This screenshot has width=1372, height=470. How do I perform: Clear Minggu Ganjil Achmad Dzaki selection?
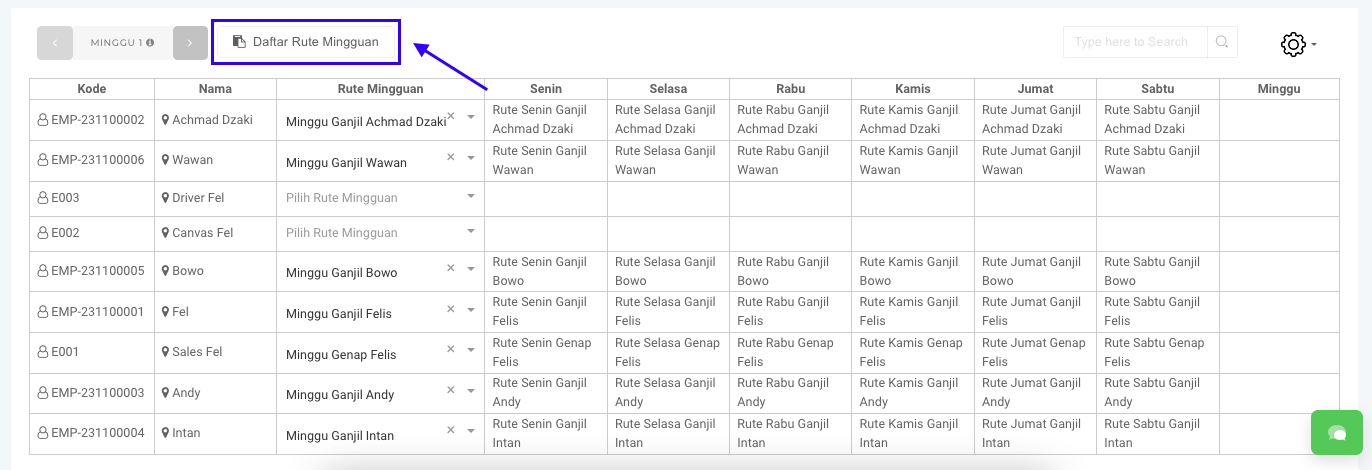[x=450, y=117]
